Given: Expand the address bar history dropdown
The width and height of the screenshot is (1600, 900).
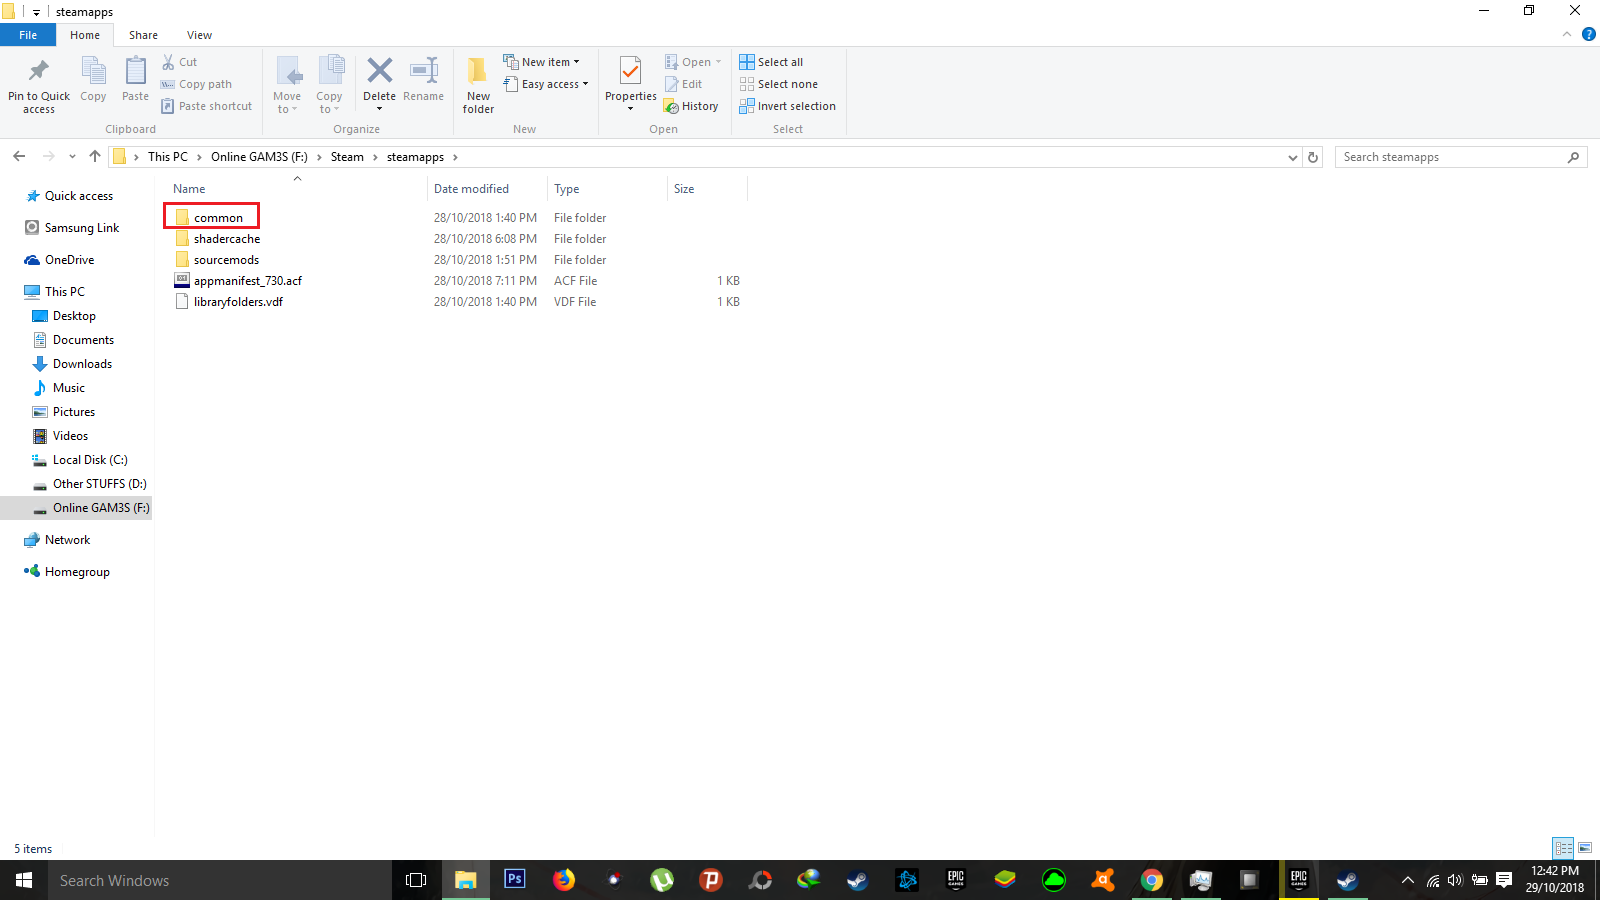Looking at the screenshot, I should pyautogui.click(x=1293, y=157).
